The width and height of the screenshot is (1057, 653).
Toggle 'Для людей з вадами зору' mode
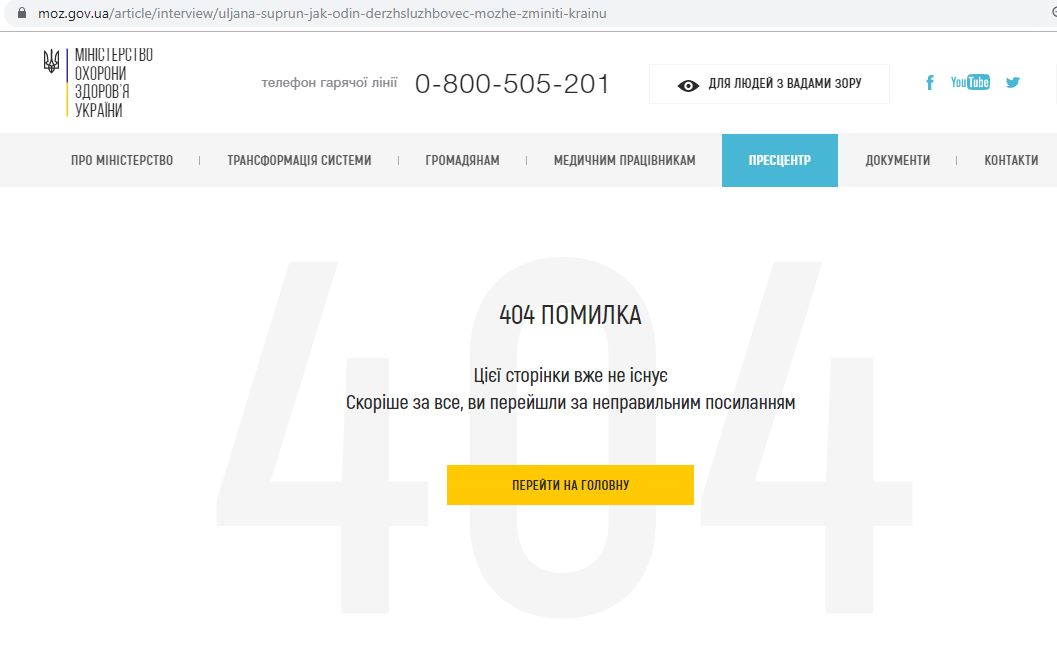pos(769,84)
